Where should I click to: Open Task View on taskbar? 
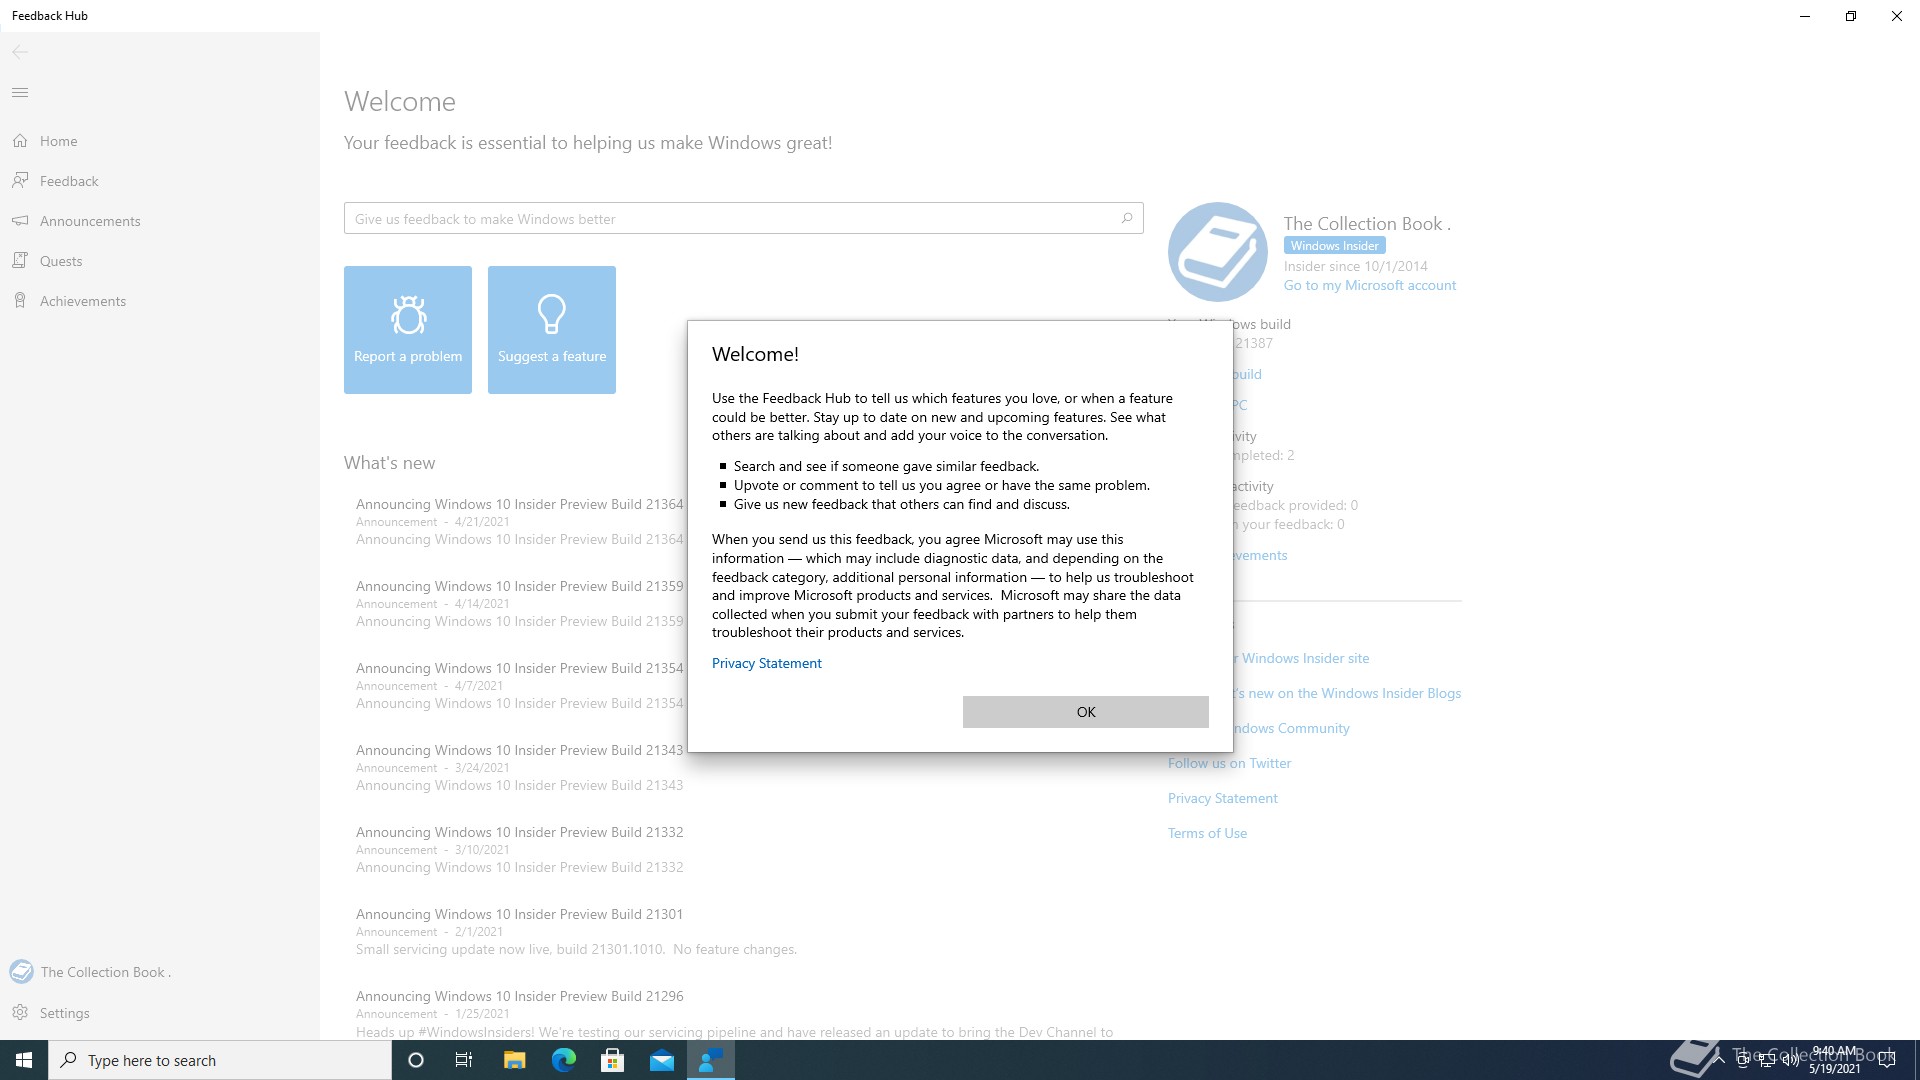tap(464, 1060)
